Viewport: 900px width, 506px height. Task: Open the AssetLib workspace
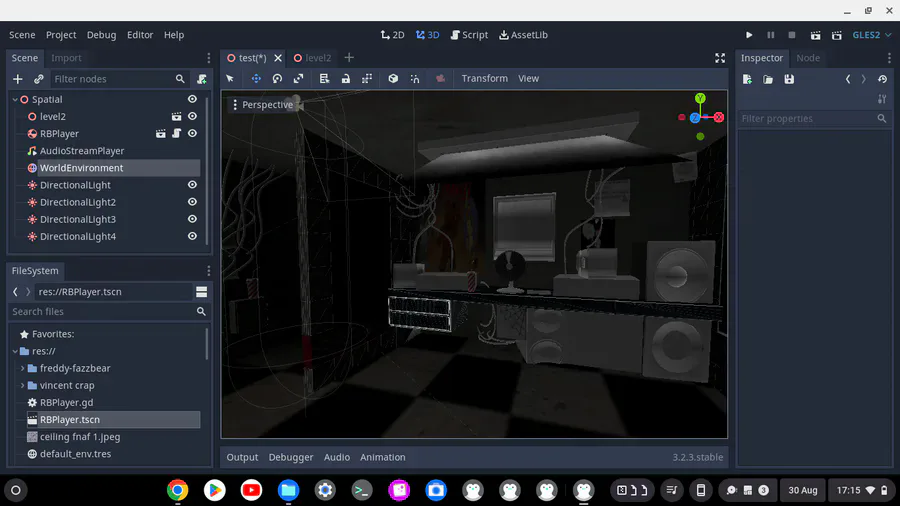pos(523,35)
